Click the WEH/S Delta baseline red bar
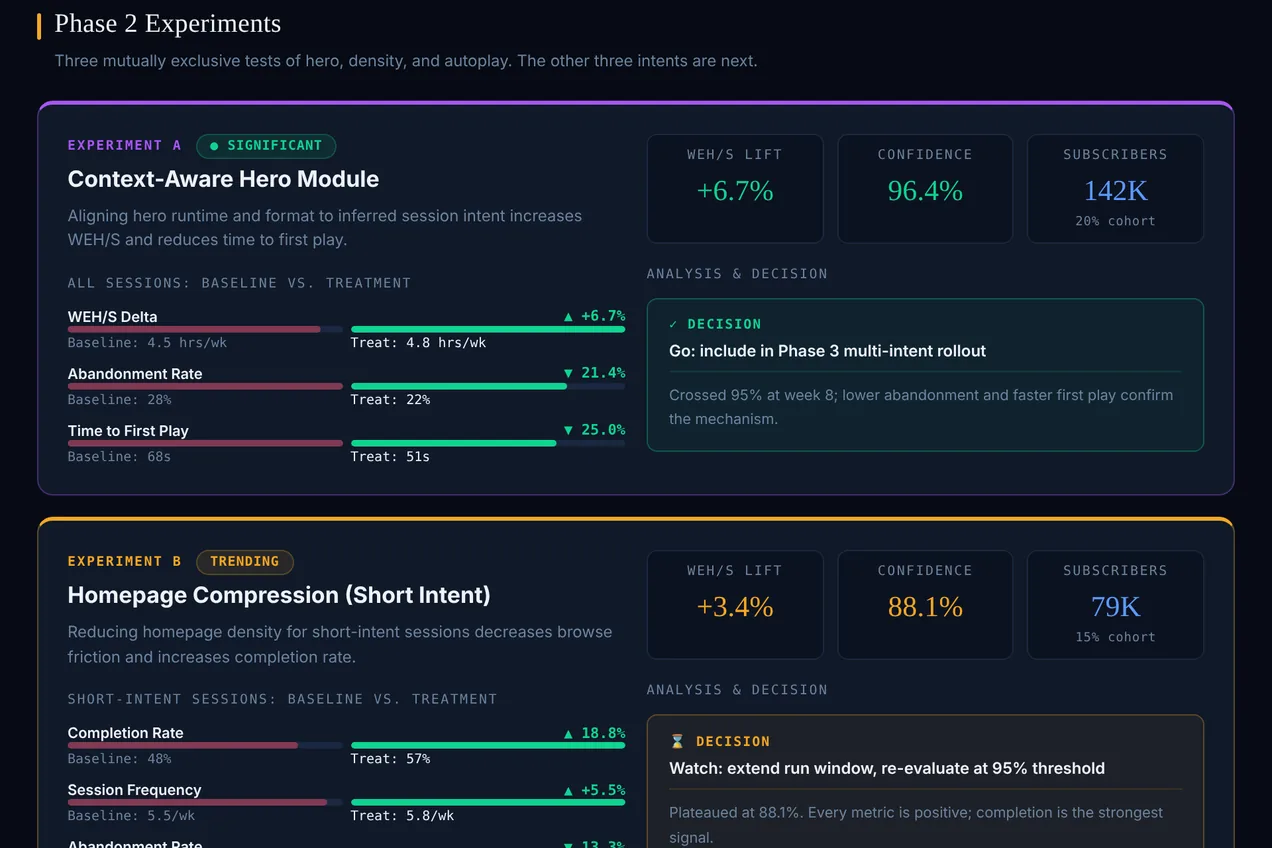 click(194, 329)
